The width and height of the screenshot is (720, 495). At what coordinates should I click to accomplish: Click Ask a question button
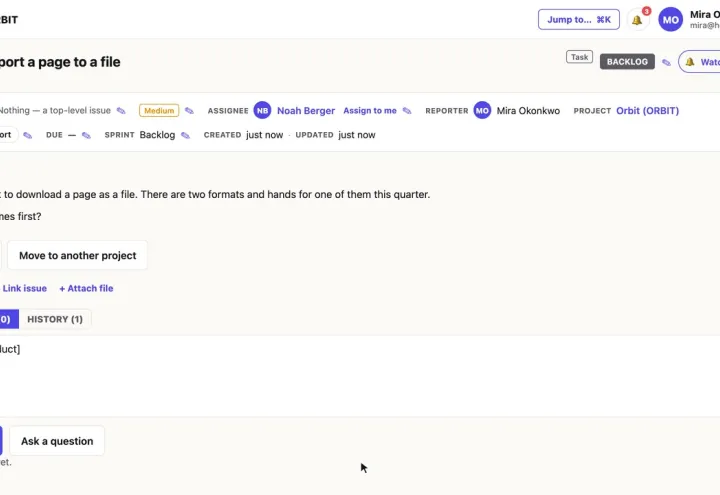(x=57, y=441)
